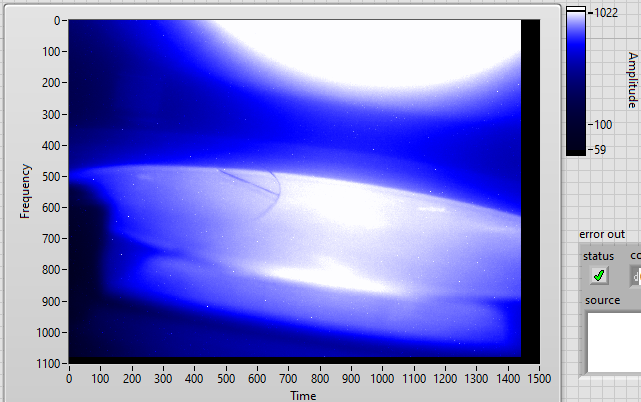
Task: Click the white overflow color box atop ramp
Action: pos(576,9)
